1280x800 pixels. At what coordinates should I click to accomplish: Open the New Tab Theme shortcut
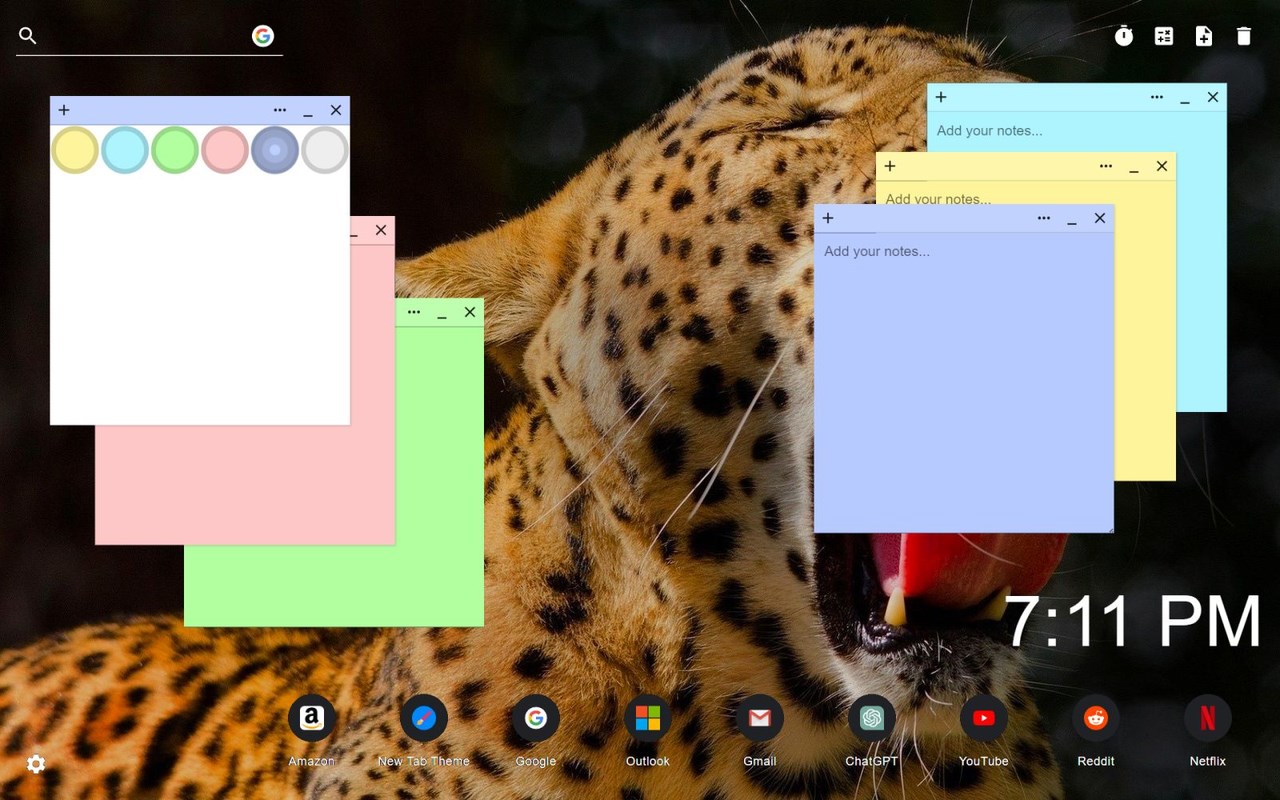[424, 719]
